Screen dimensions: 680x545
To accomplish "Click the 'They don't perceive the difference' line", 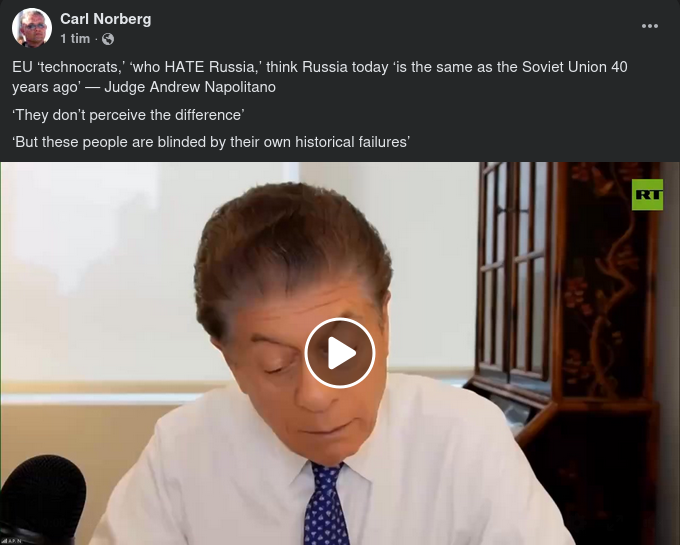I will [x=128, y=115].
